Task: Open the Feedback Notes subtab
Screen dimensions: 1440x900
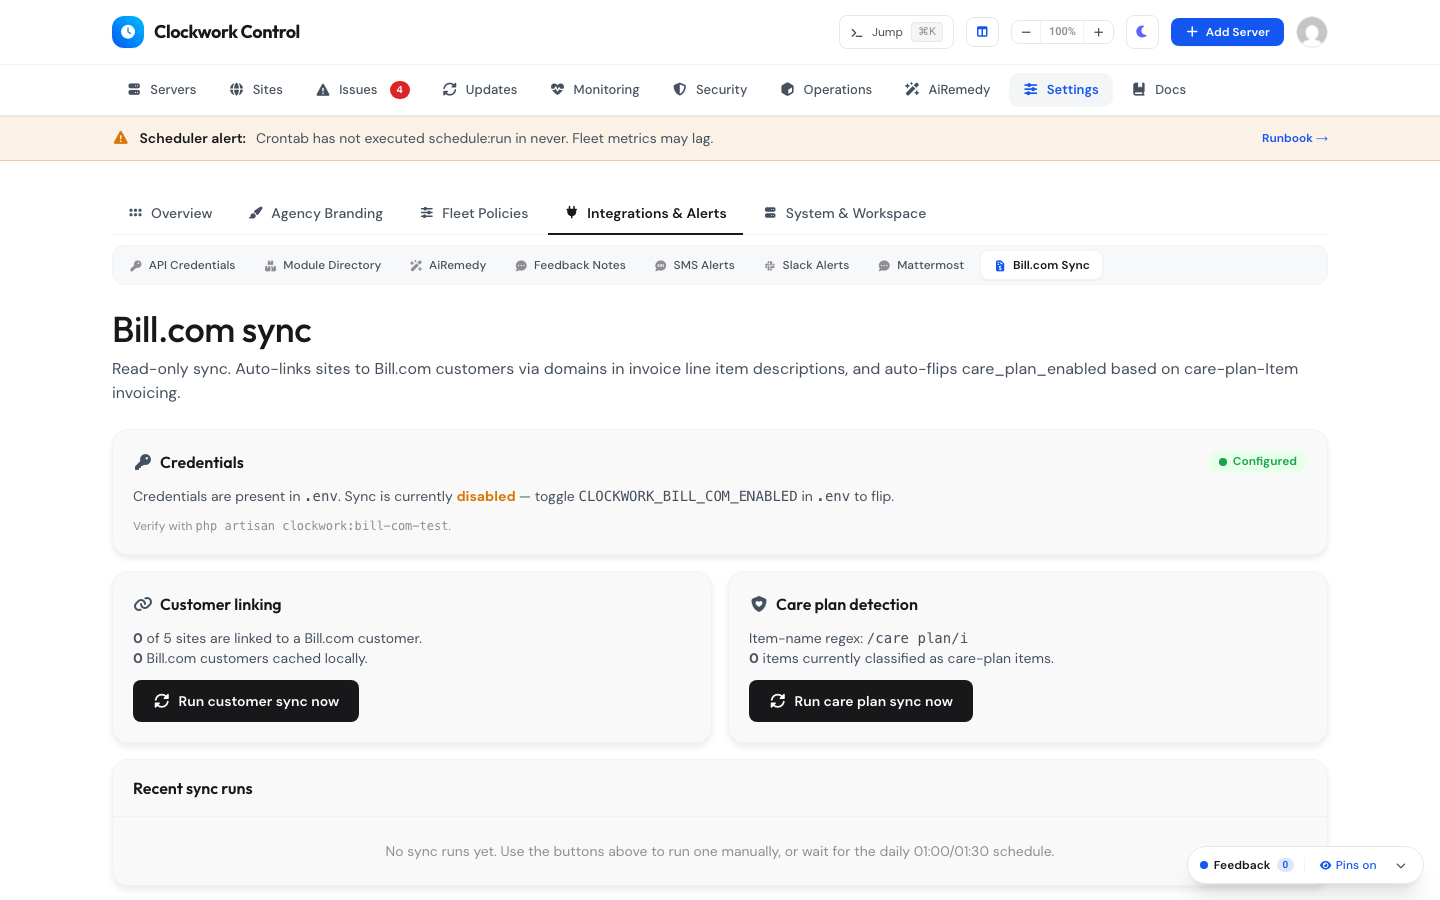Action: tap(570, 265)
